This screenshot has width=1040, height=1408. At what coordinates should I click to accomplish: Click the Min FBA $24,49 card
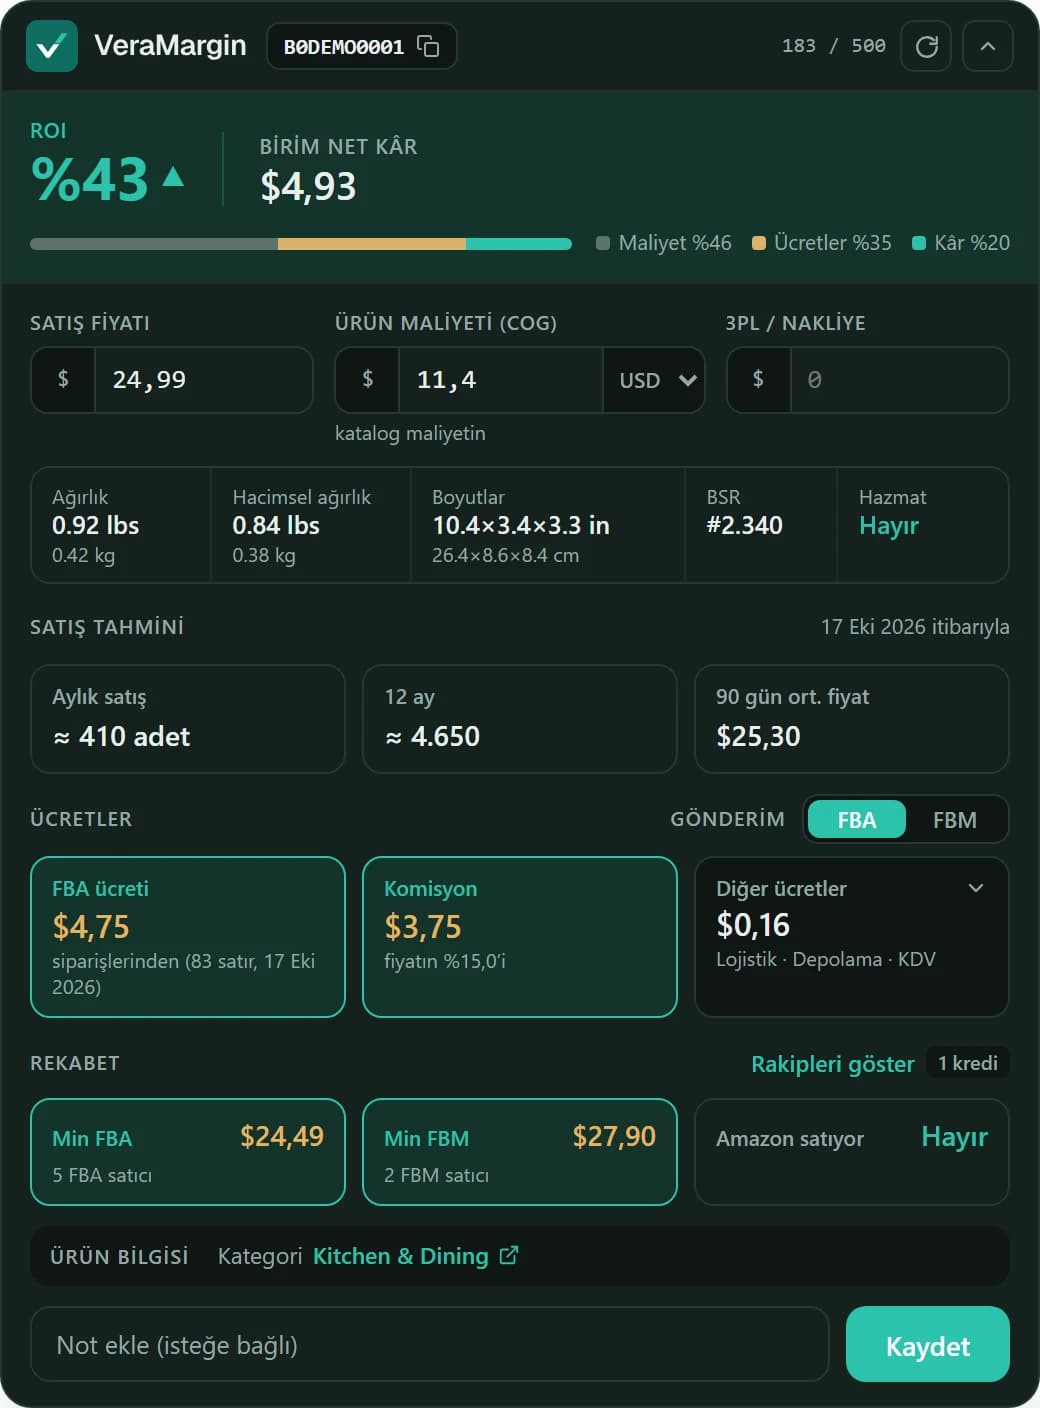click(x=188, y=1152)
